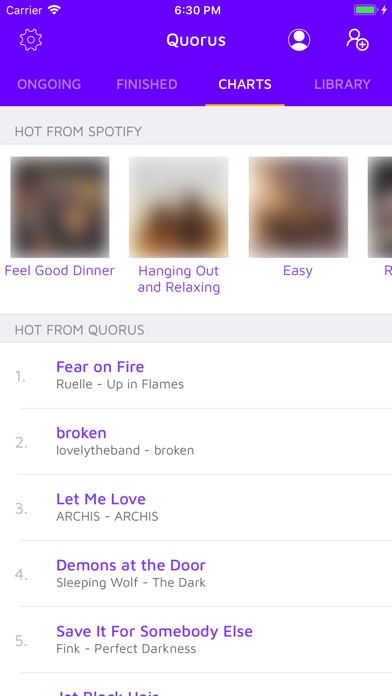Tap the add friend icon
The width and height of the screenshot is (392, 696).
357,40
